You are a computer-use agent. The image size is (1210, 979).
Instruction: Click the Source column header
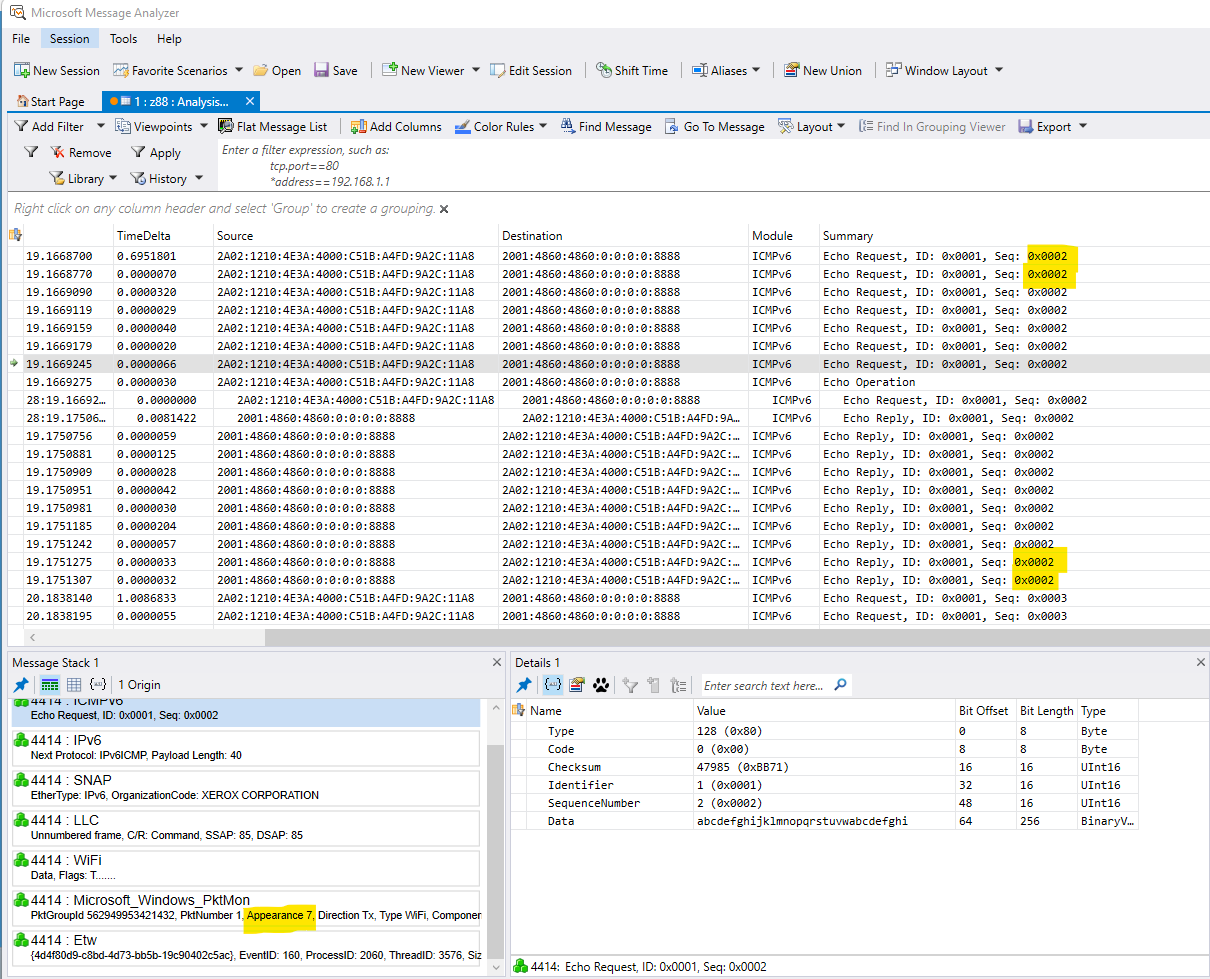pos(355,236)
